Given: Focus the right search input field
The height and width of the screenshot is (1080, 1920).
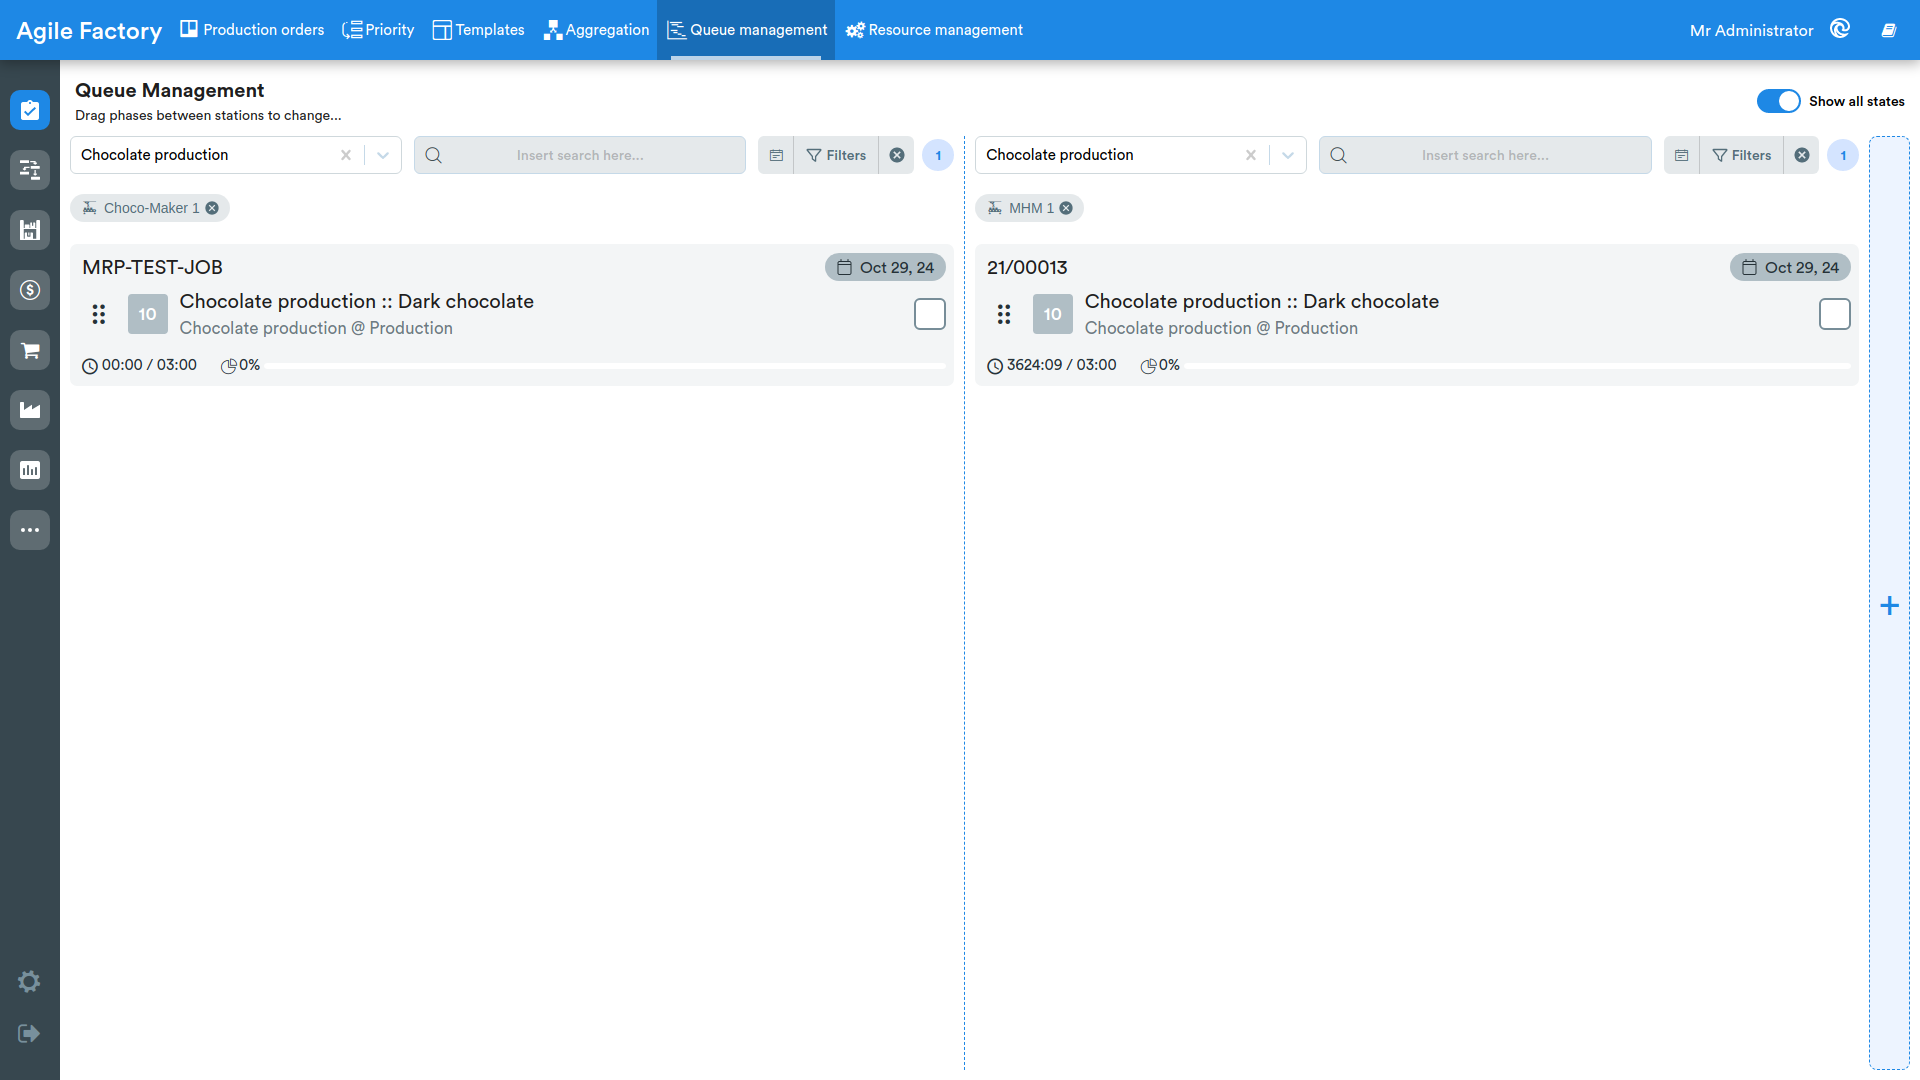Looking at the screenshot, I should [1485, 155].
